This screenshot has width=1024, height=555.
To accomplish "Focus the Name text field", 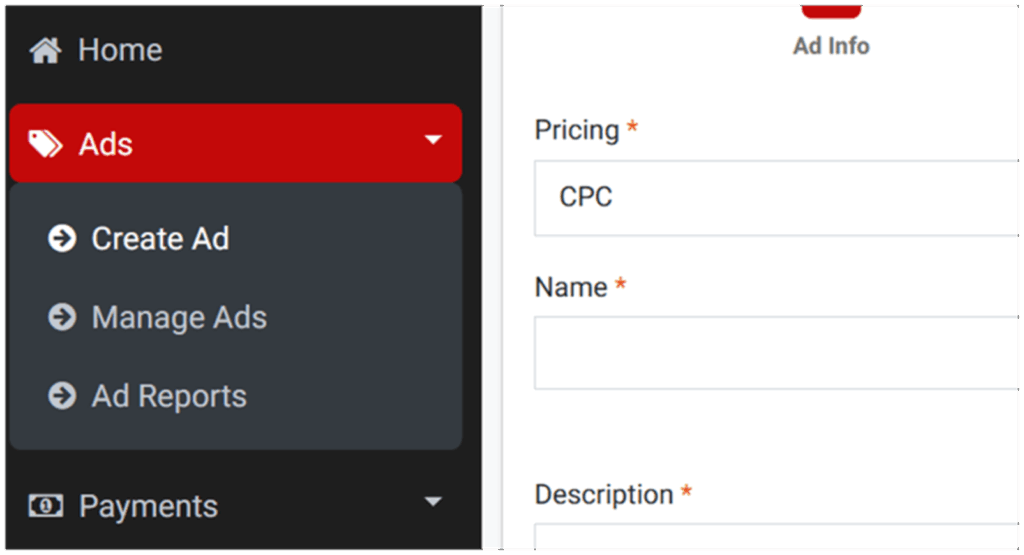I will pos(776,353).
